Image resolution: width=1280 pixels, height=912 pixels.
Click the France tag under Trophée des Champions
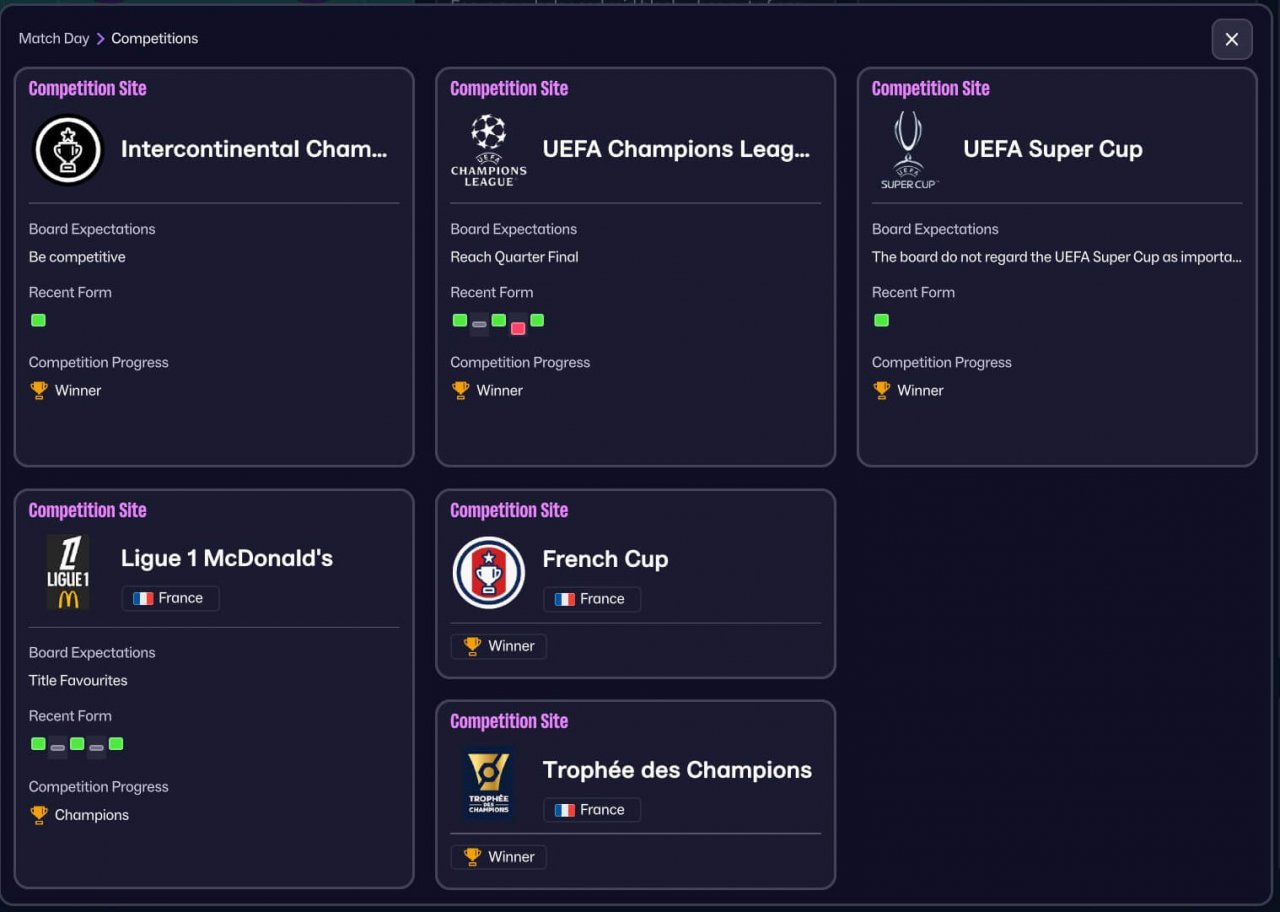coord(592,810)
